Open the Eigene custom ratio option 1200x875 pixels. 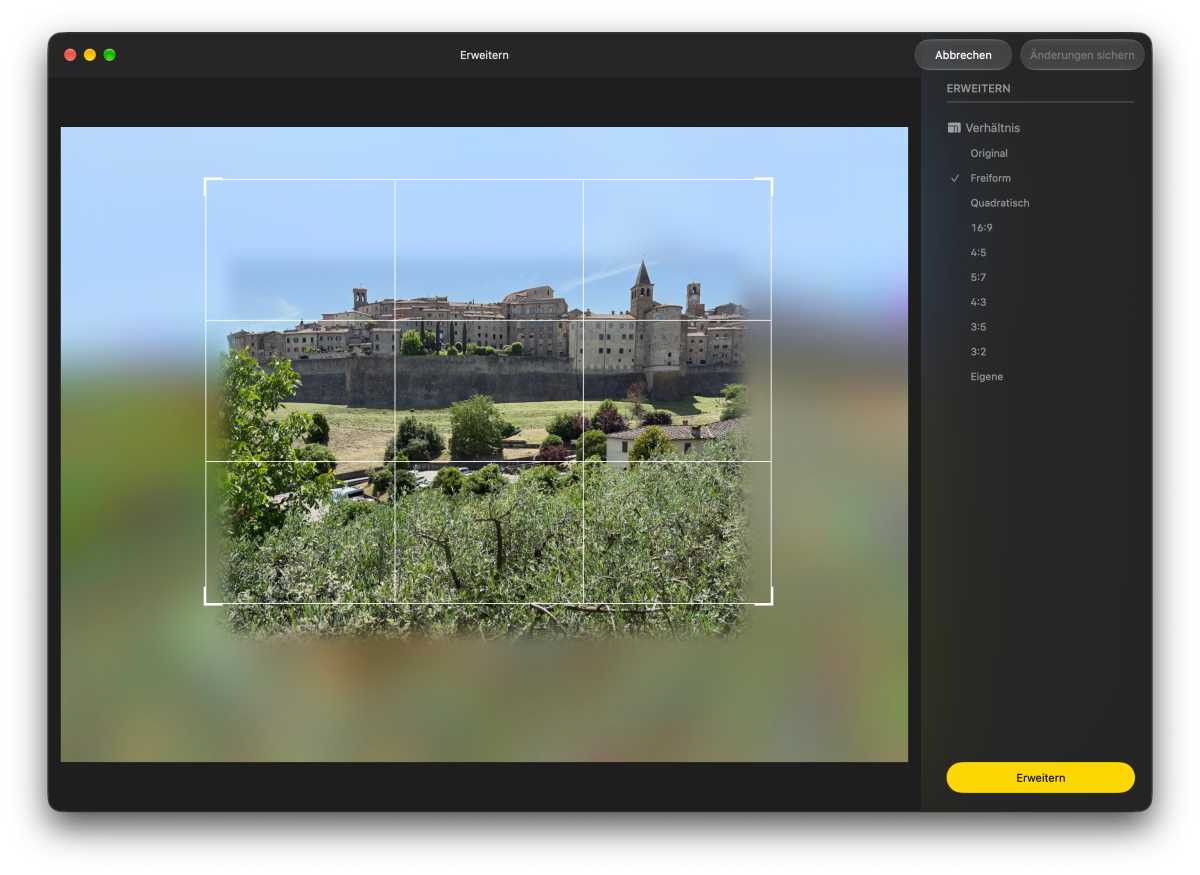[x=986, y=377]
